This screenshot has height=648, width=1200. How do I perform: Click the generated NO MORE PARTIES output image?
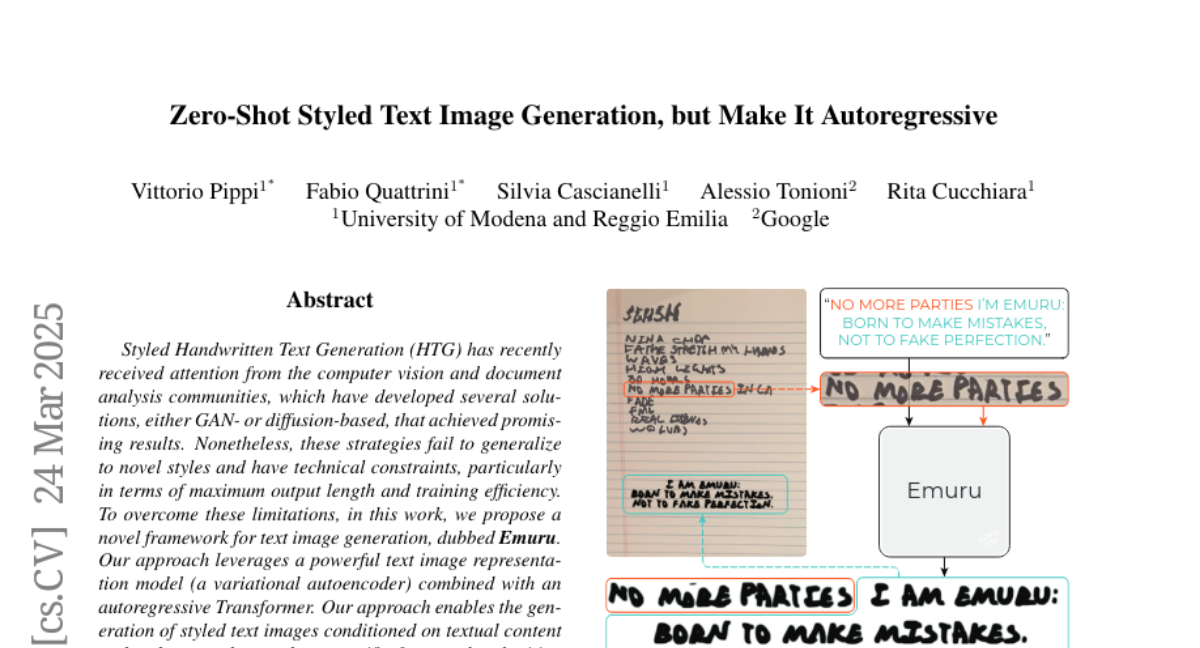click(x=730, y=596)
